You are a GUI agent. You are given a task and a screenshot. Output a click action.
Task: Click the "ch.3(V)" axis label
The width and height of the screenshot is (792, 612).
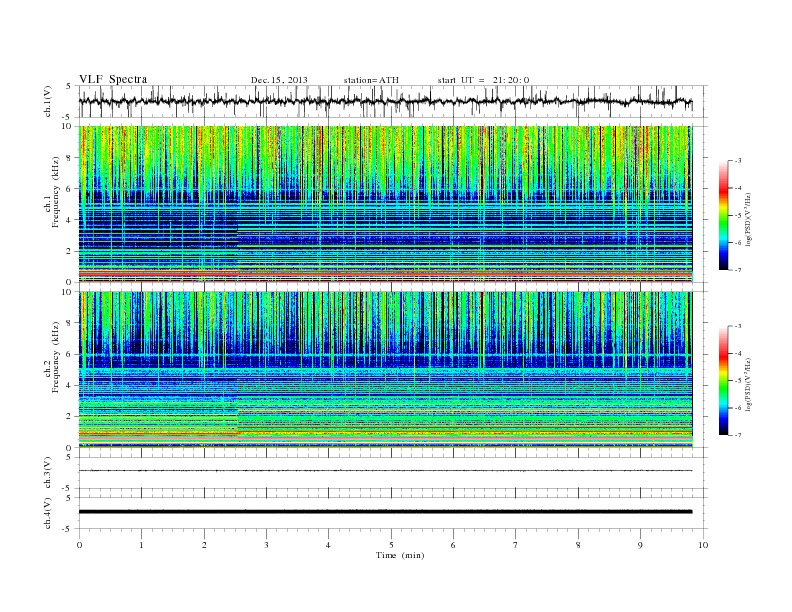[x=48, y=473]
